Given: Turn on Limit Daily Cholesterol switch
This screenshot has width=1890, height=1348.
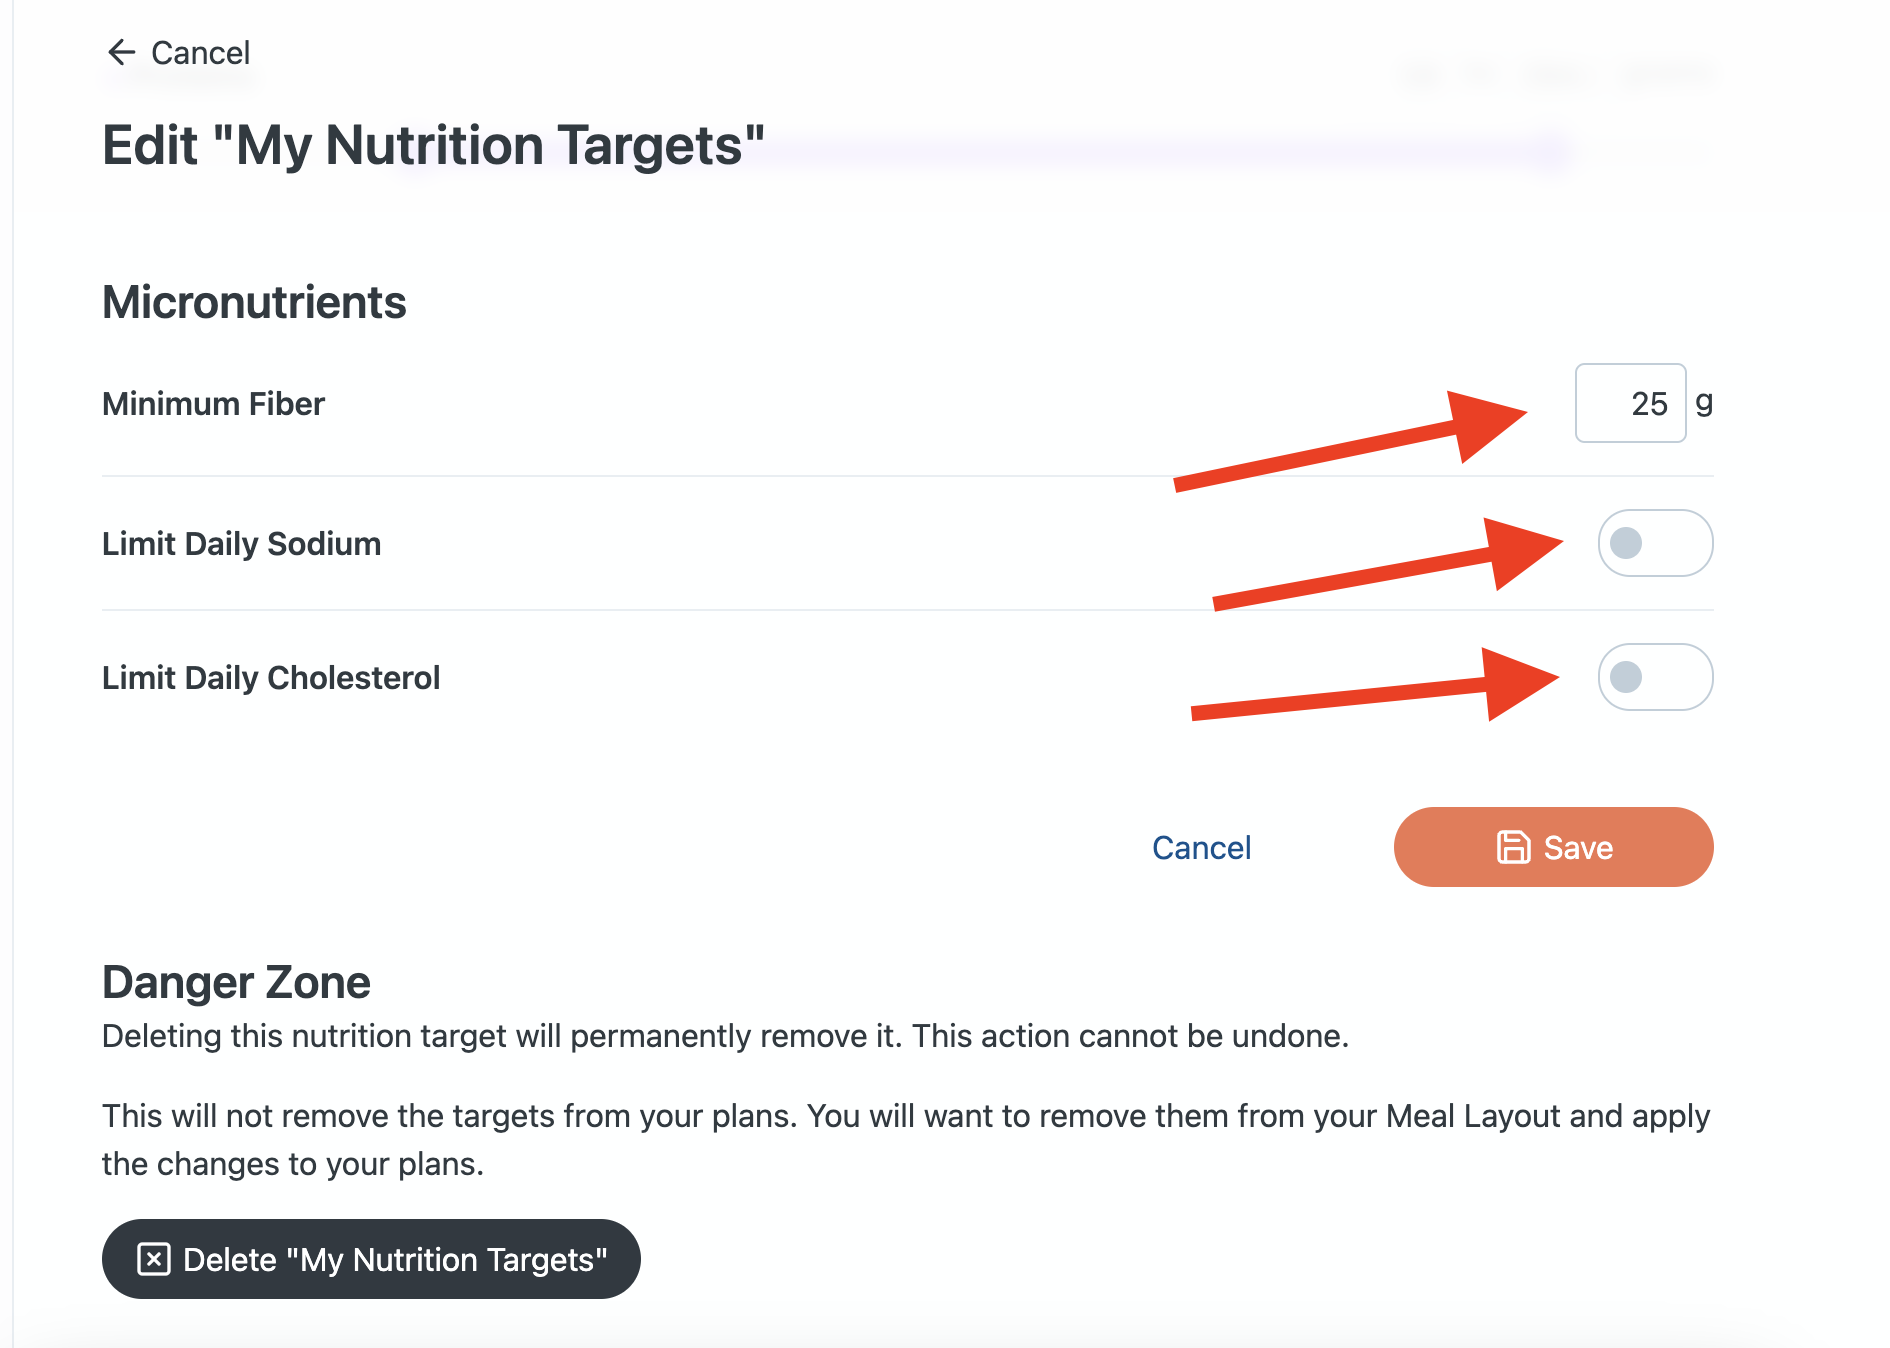Looking at the screenshot, I should pyautogui.click(x=1655, y=677).
